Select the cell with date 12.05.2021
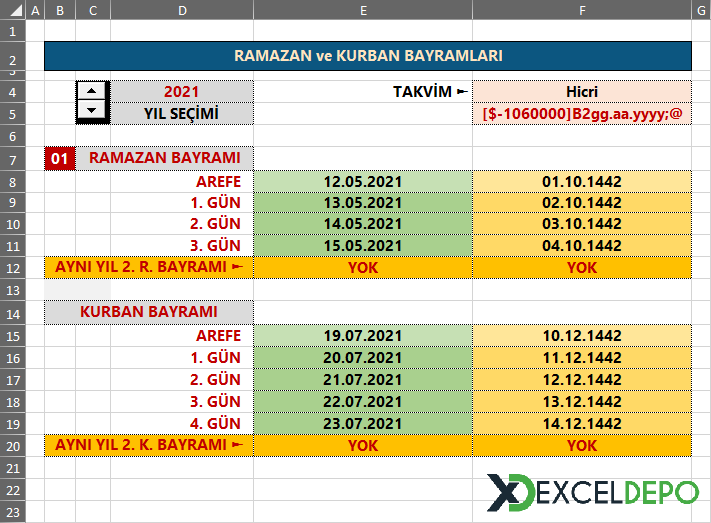Viewport: 711px width, 523px height. [362, 181]
